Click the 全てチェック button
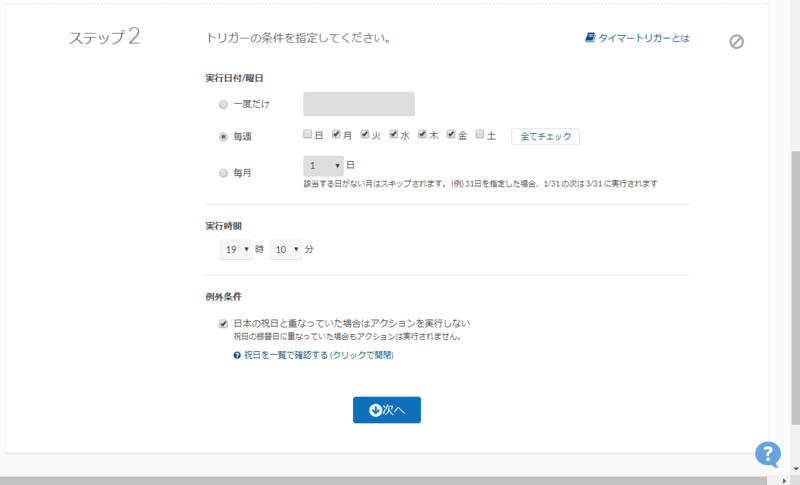 [x=545, y=136]
